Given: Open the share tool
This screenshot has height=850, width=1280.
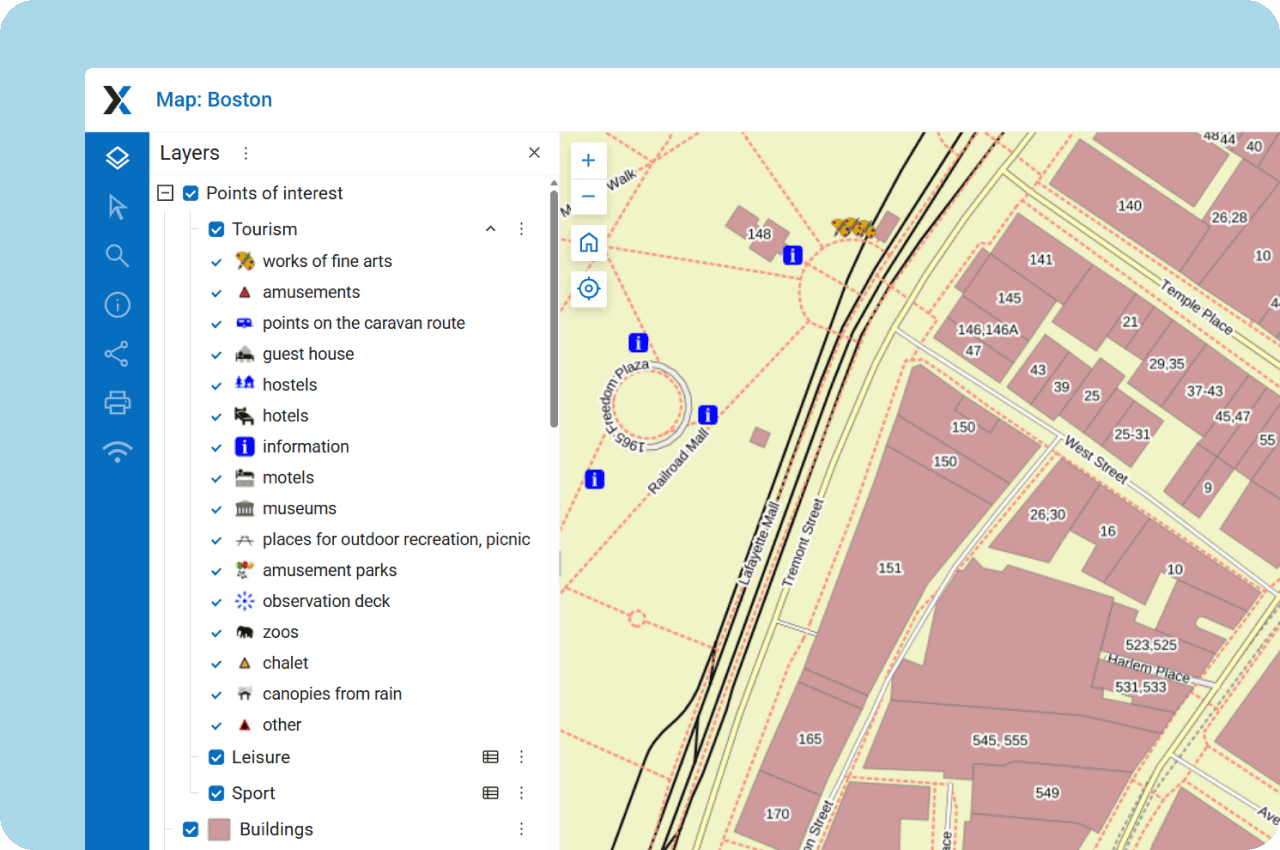Looking at the screenshot, I should 117,353.
